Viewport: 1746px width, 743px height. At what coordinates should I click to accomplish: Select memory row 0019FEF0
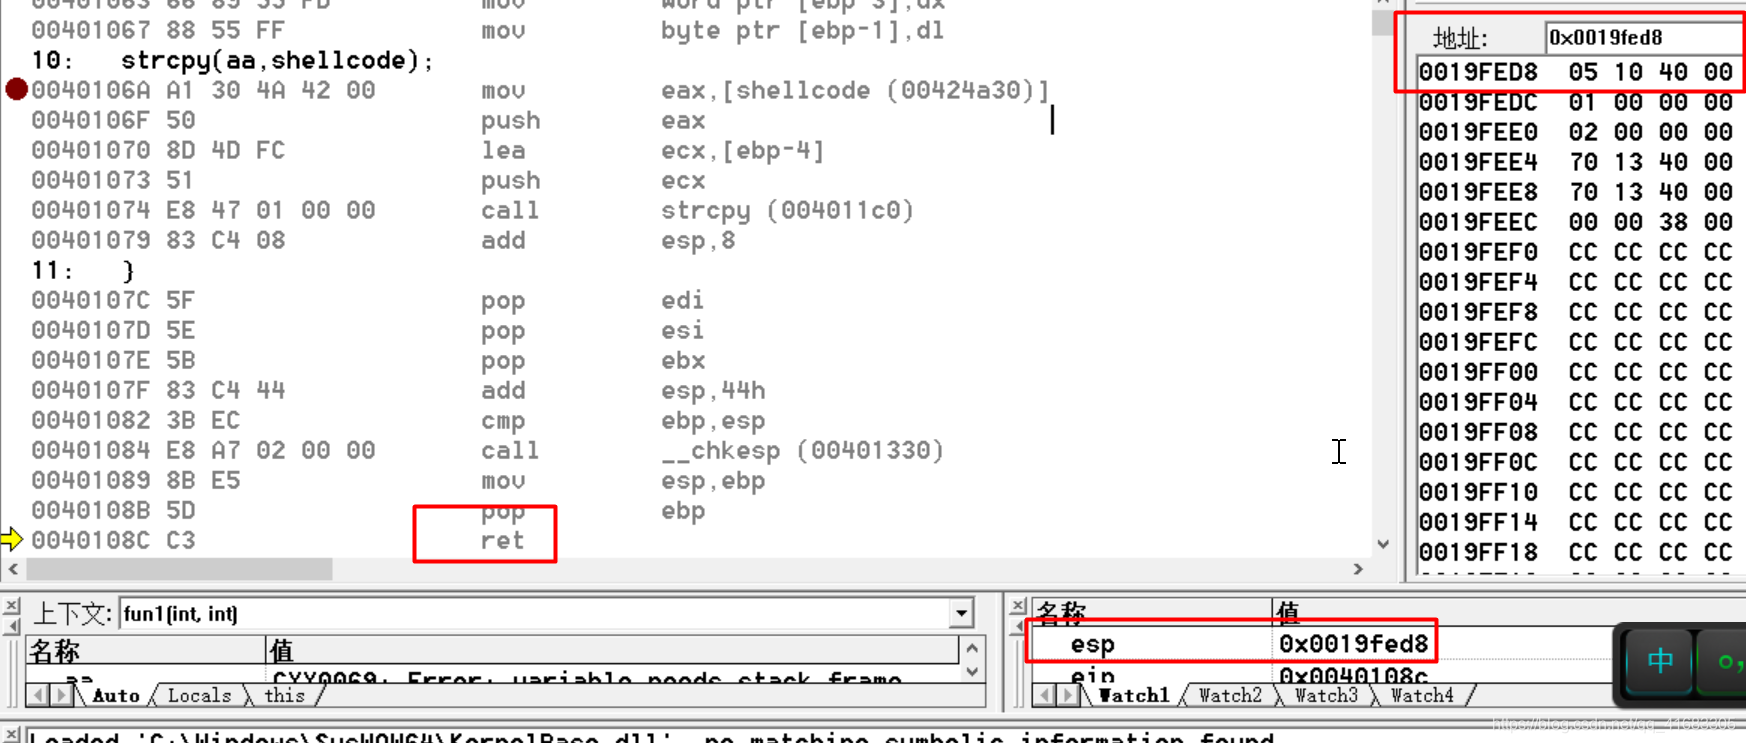point(1576,252)
